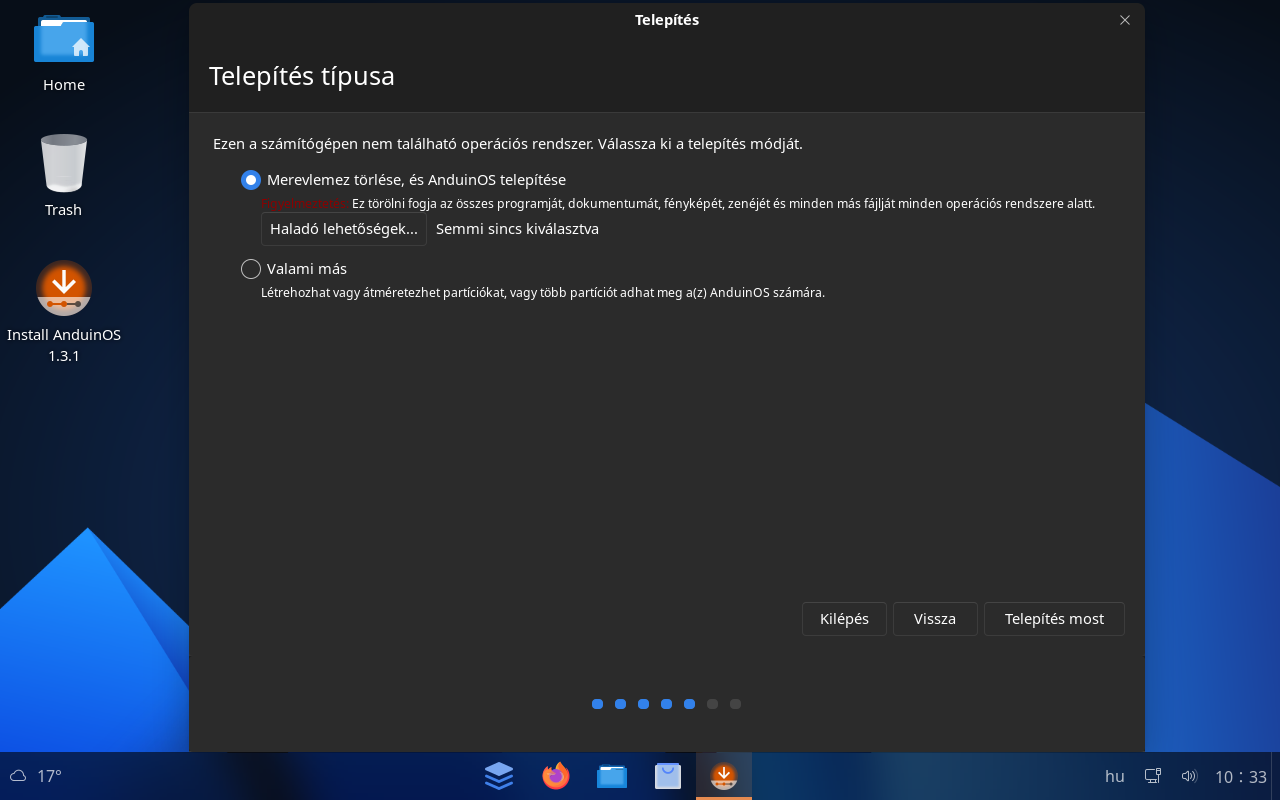Open the software store bag icon
Image resolution: width=1280 pixels, height=800 pixels.
point(668,776)
